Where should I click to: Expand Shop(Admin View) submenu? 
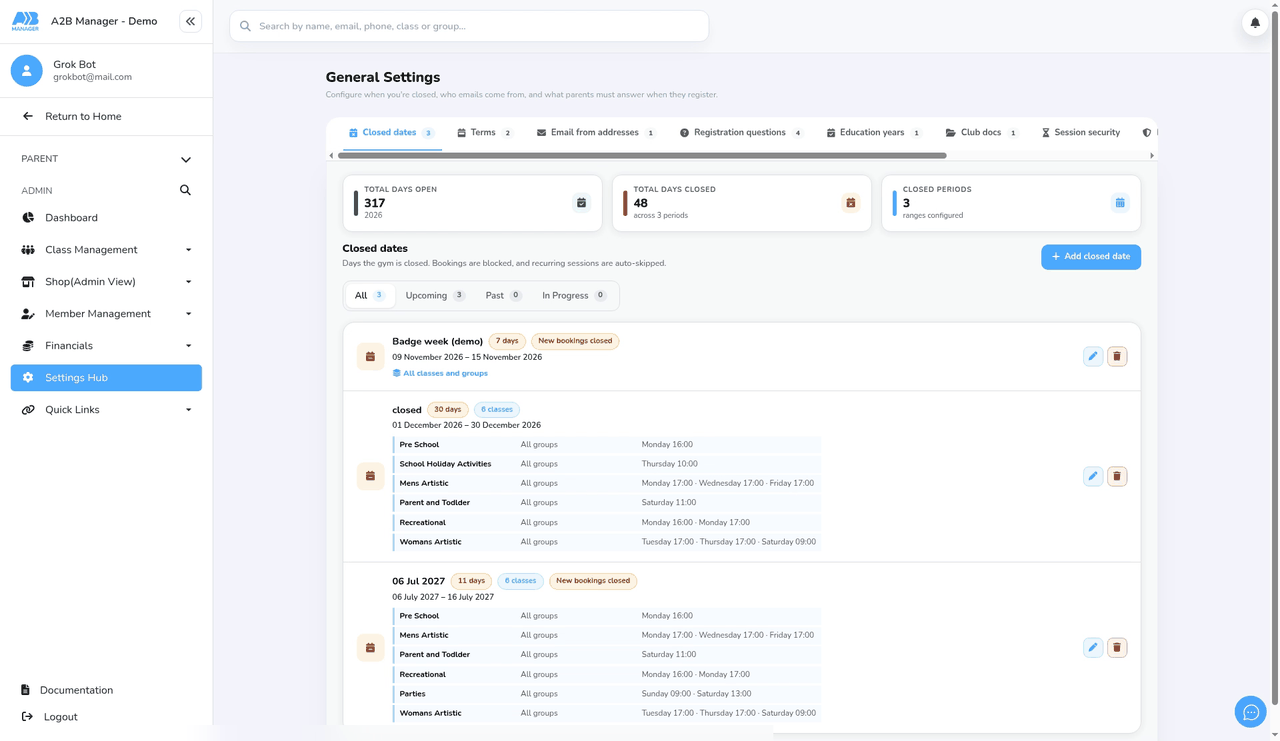click(x=188, y=282)
